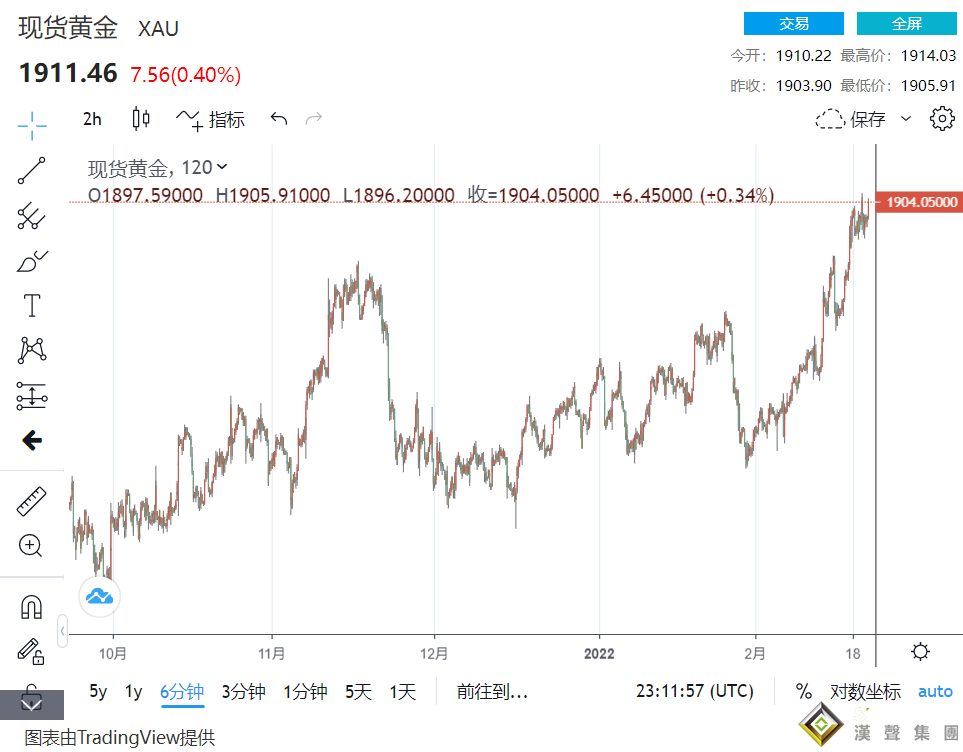The image size is (963, 752).
Task: Expand the save (保存) options chevron
Action: pos(905,118)
